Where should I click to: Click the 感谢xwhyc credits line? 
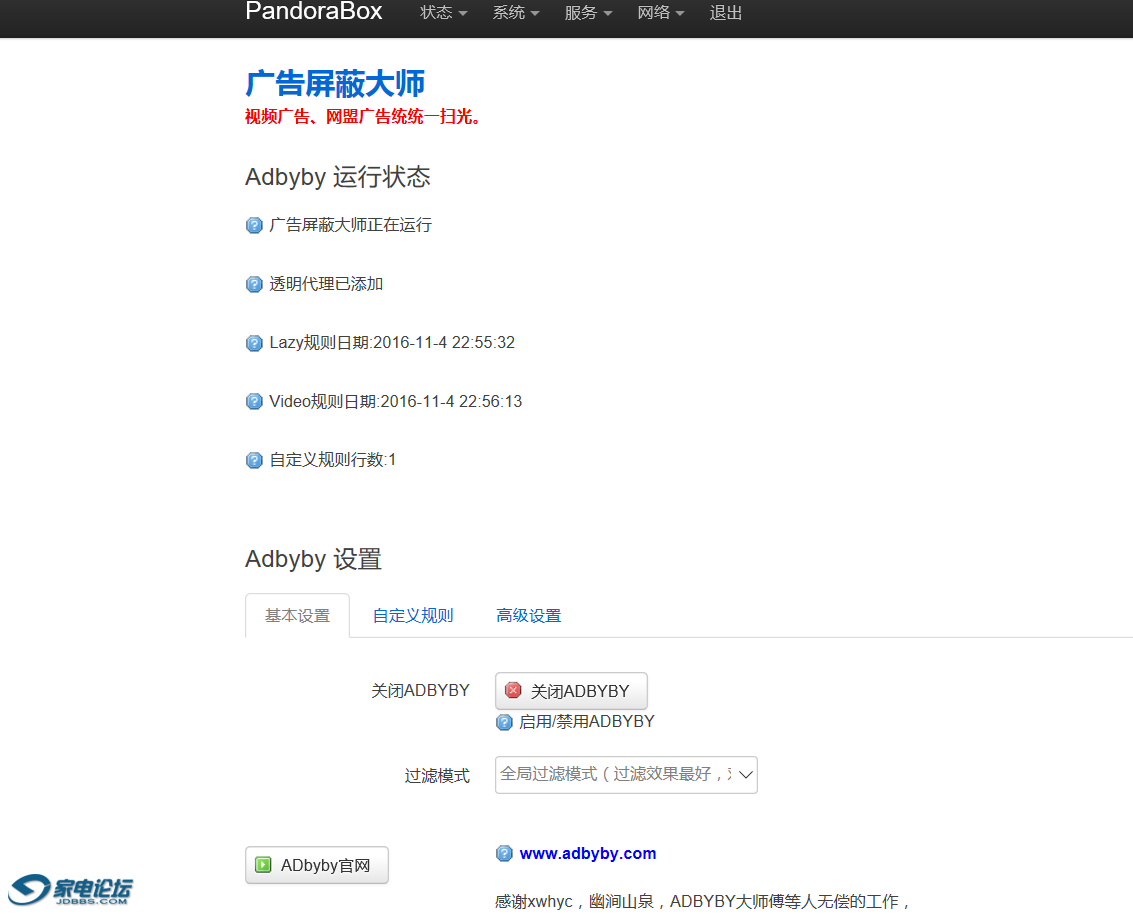(702, 901)
